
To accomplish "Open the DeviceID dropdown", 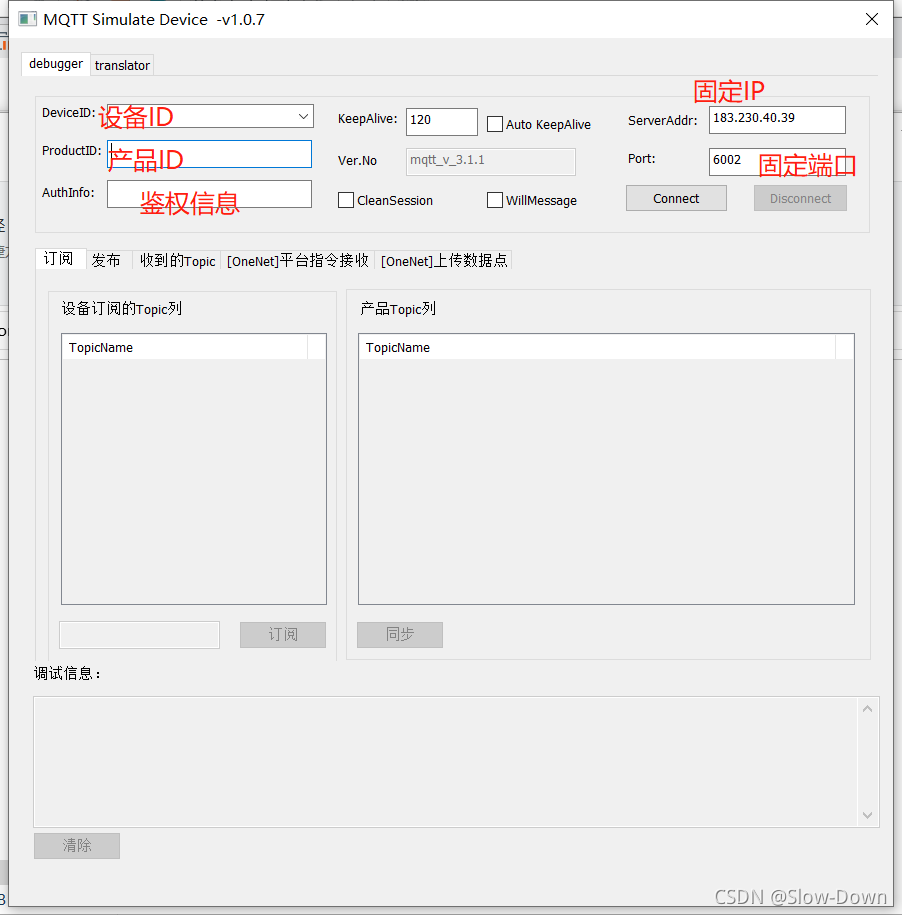I will [303, 116].
